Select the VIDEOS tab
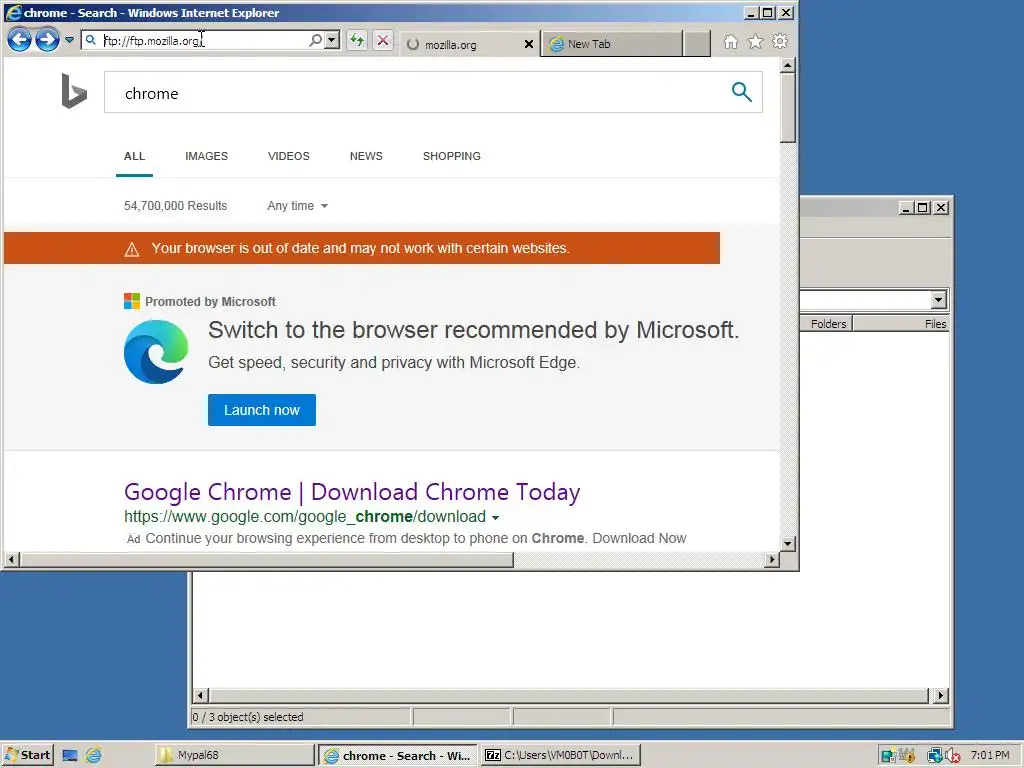Image resolution: width=1024 pixels, height=768 pixels. (289, 156)
